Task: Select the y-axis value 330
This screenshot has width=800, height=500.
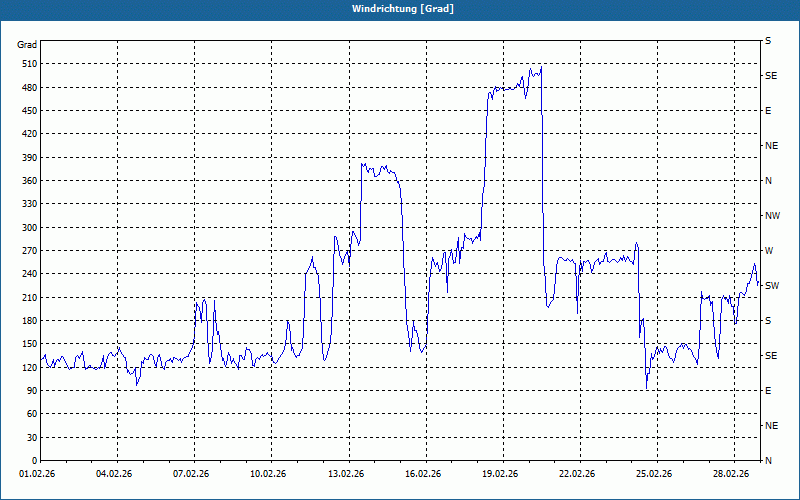Action: point(30,204)
